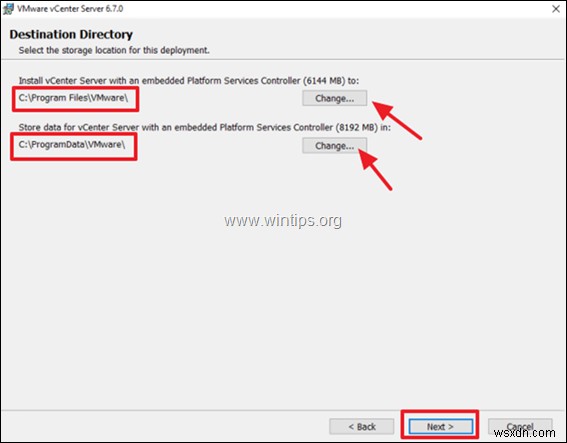Viewport: 567px width, 443px height.
Task: Click the 'Select the storage location' description
Action: [x=114, y=50]
